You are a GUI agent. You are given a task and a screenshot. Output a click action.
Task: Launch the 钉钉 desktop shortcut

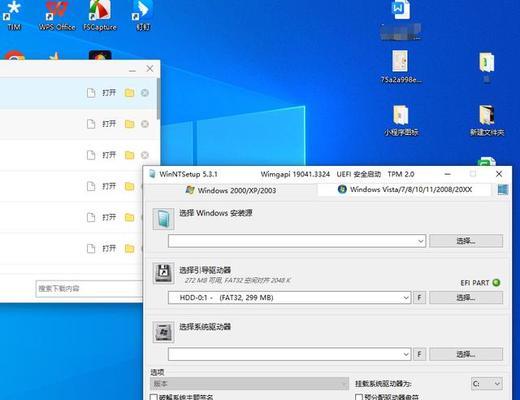coord(143,15)
